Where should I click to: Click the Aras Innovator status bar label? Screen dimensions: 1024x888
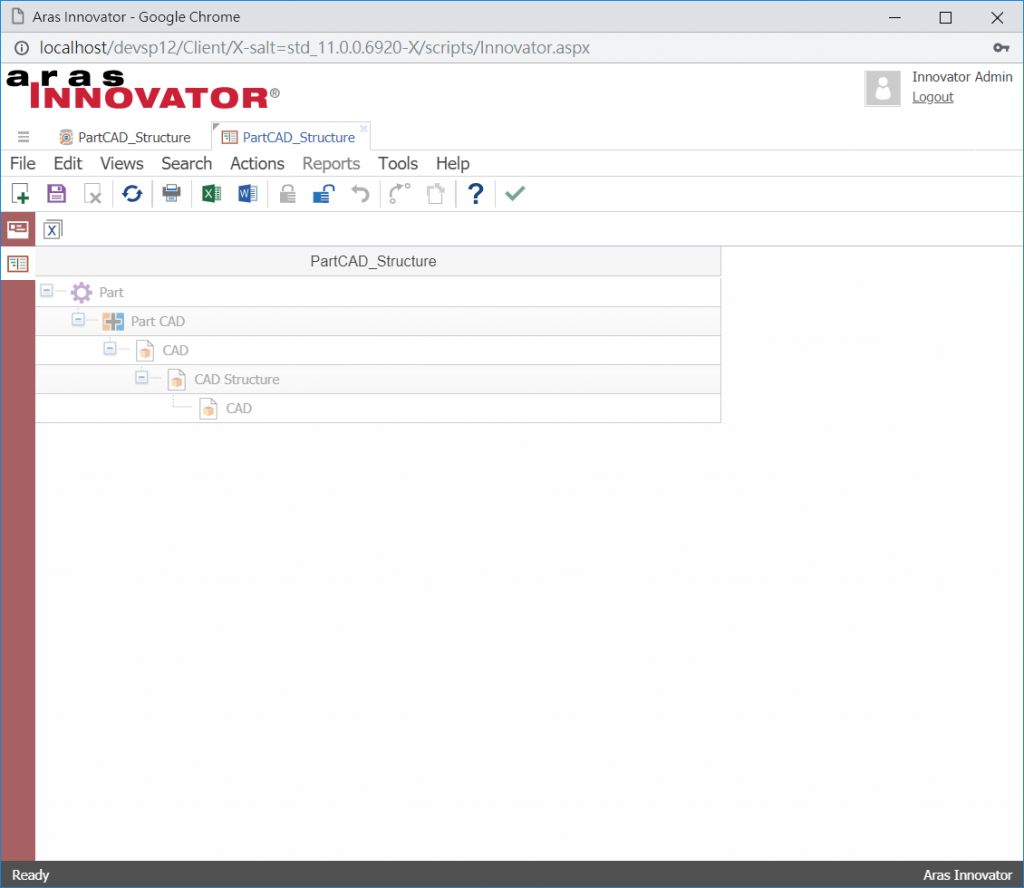coord(967,875)
